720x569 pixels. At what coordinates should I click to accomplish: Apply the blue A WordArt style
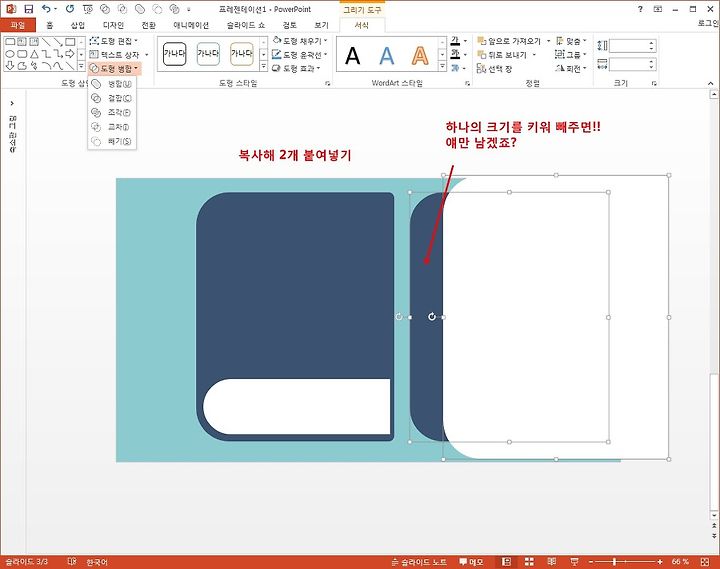[x=387, y=56]
